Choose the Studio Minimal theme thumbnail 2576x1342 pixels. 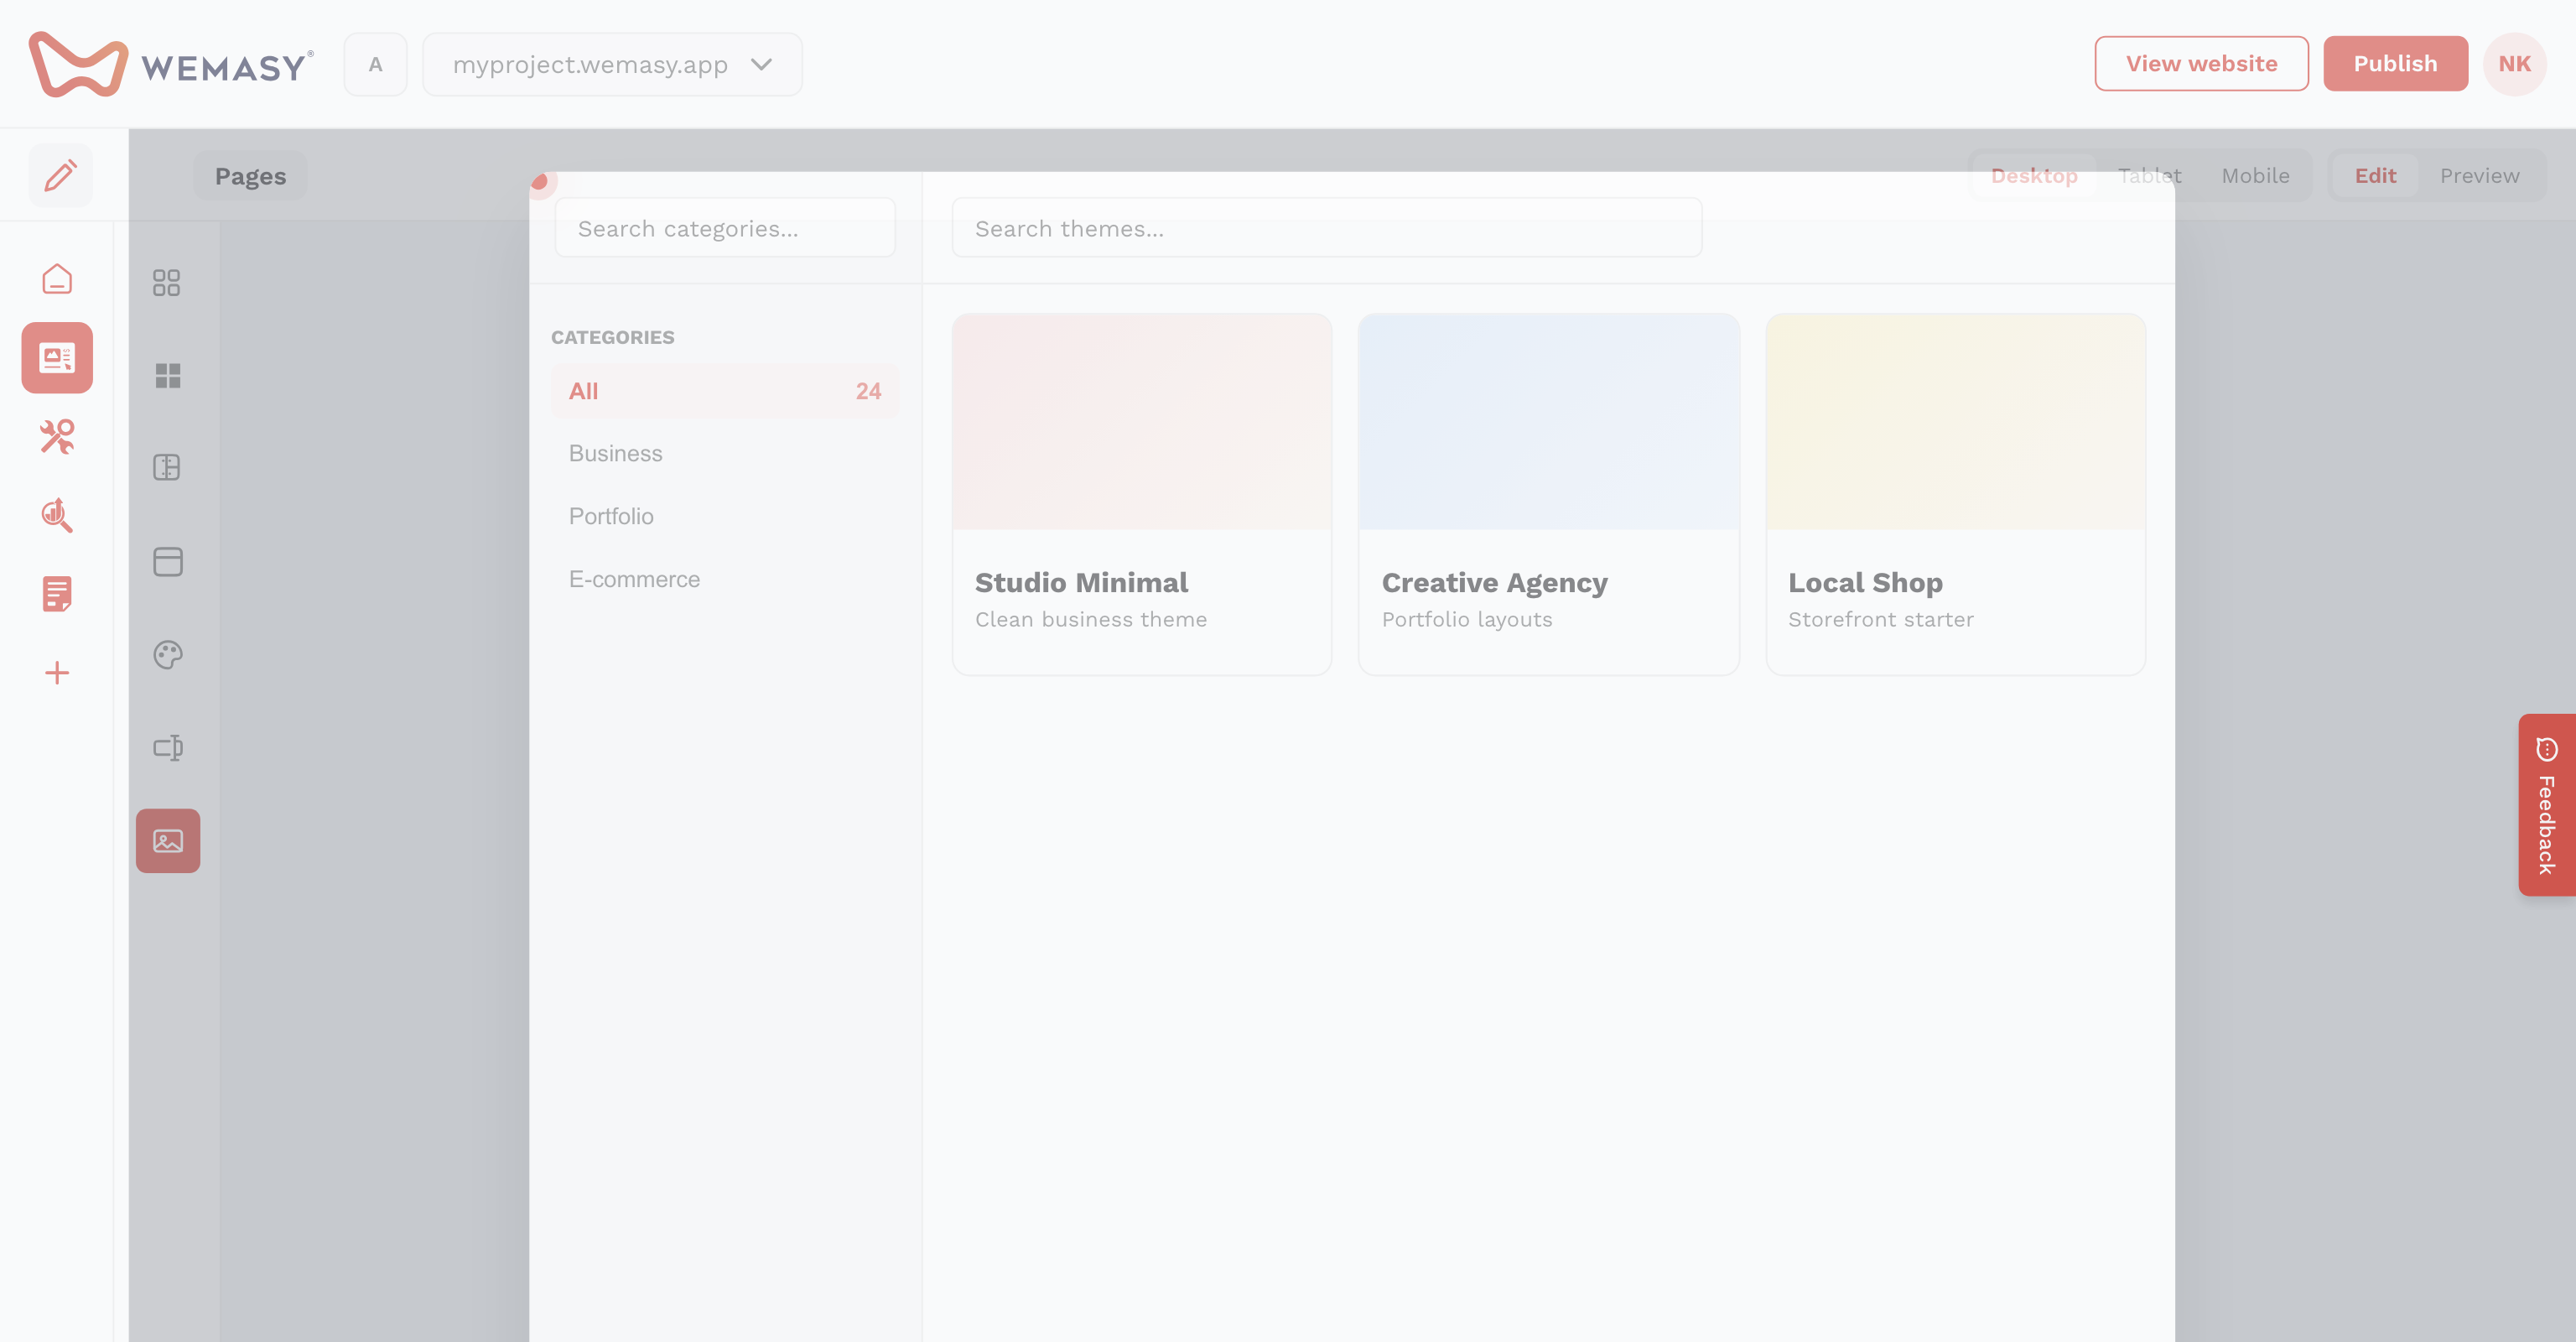[1142, 422]
